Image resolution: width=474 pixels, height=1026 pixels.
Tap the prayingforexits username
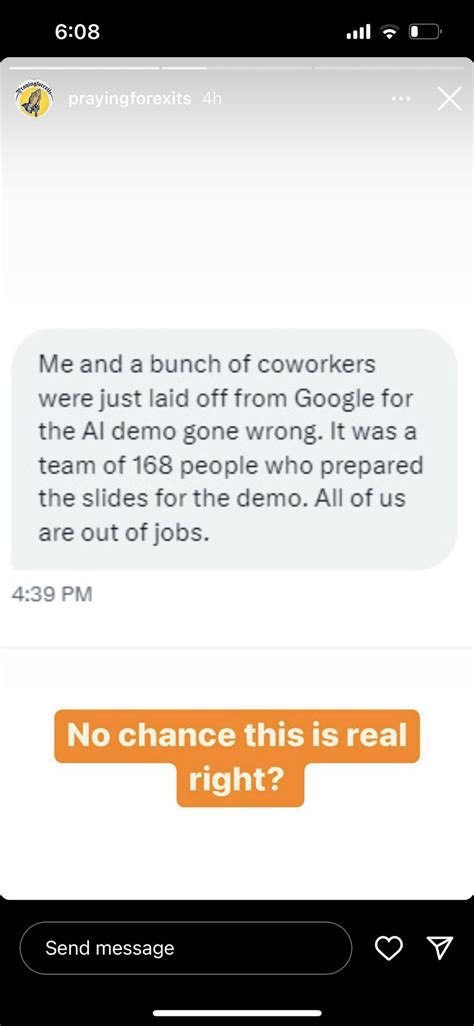[130, 99]
